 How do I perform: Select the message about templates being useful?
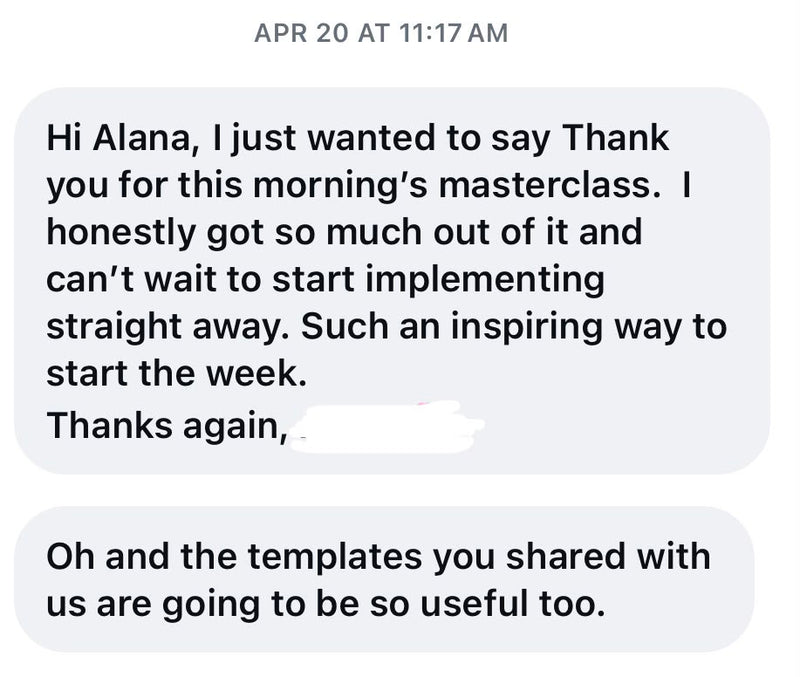click(x=384, y=579)
